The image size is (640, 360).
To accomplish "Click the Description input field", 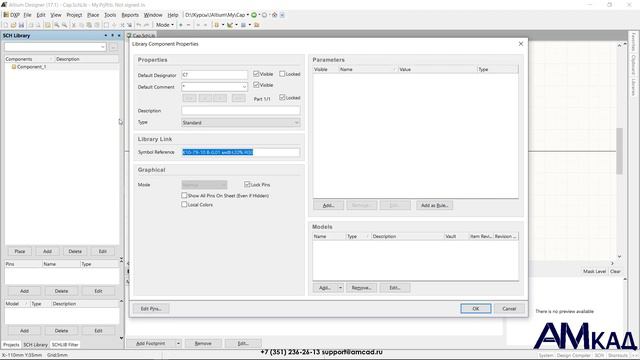I will pos(240,110).
